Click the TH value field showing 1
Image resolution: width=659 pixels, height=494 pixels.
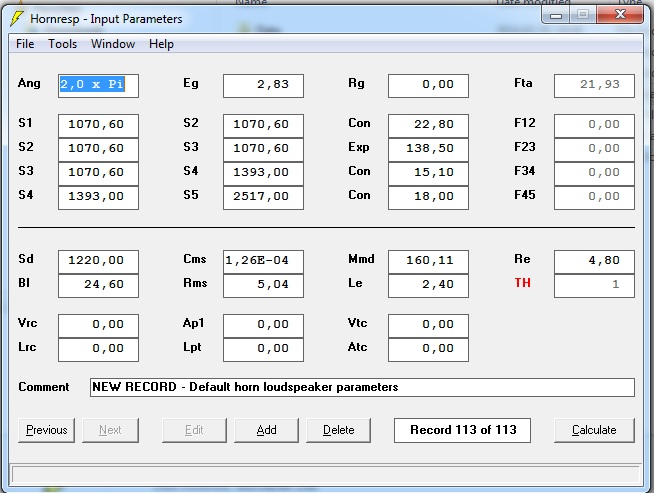click(x=594, y=285)
